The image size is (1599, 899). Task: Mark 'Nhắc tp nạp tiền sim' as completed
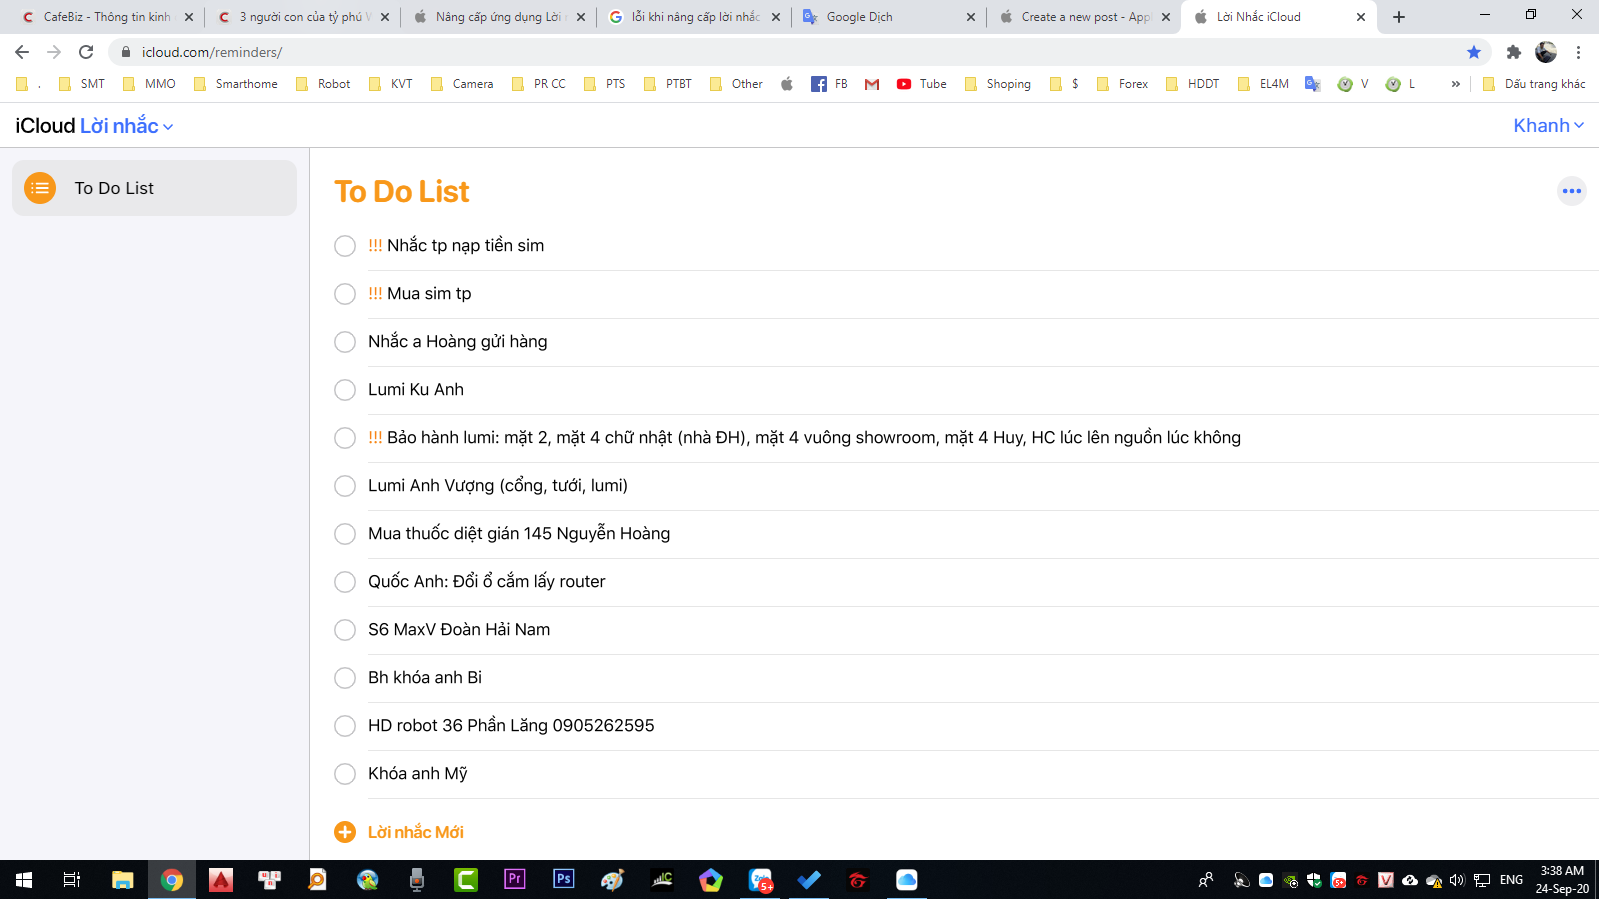[345, 246]
